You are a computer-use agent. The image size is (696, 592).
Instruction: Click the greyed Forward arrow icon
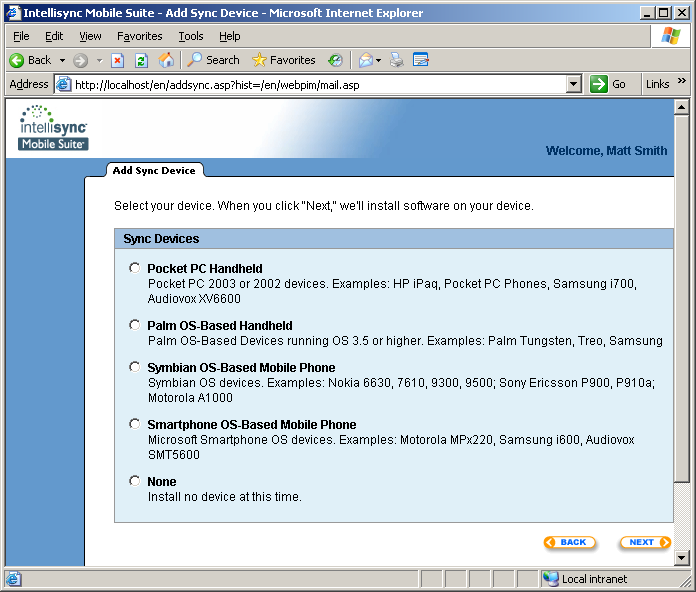click(x=80, y=60)
